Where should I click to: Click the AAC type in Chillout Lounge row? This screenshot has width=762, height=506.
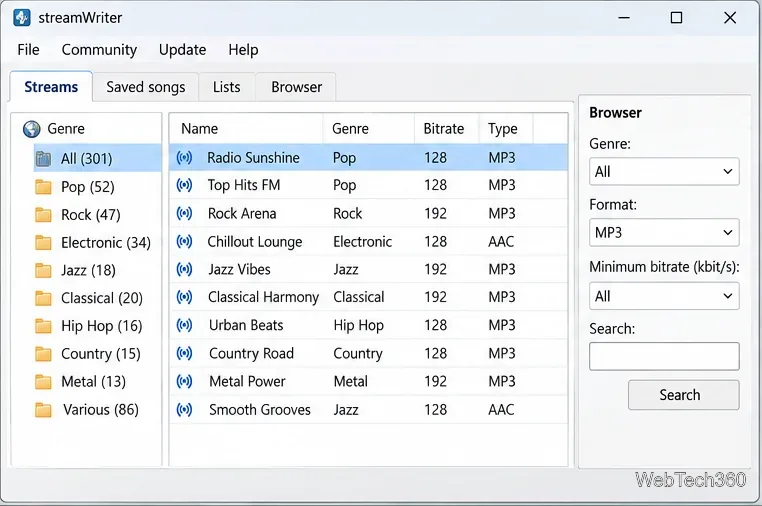pos(501,242)
